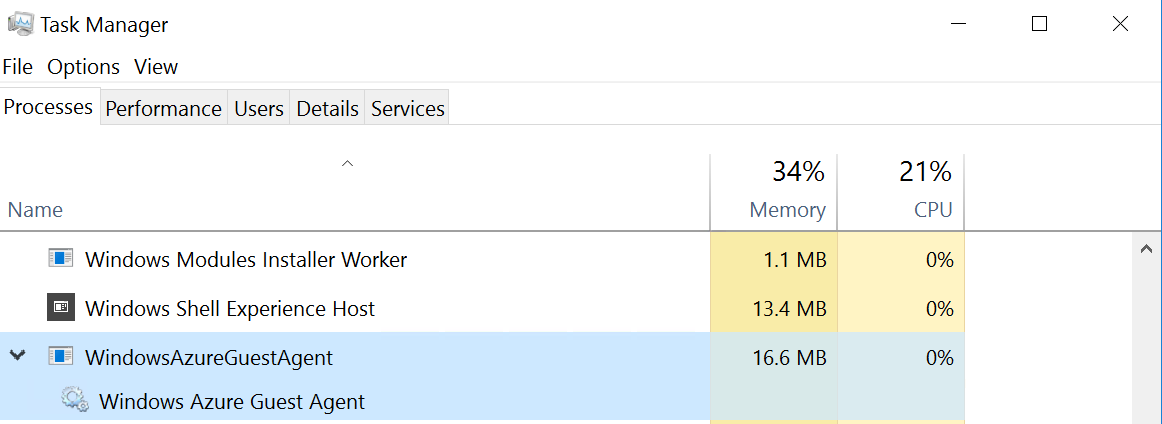Switch to the Details tab

coord(327,108)
